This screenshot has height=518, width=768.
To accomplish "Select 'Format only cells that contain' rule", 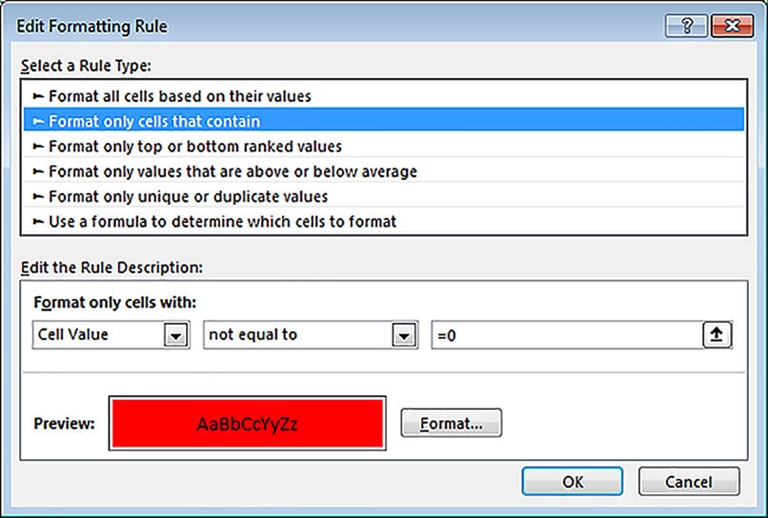I will tap(154, 121).
